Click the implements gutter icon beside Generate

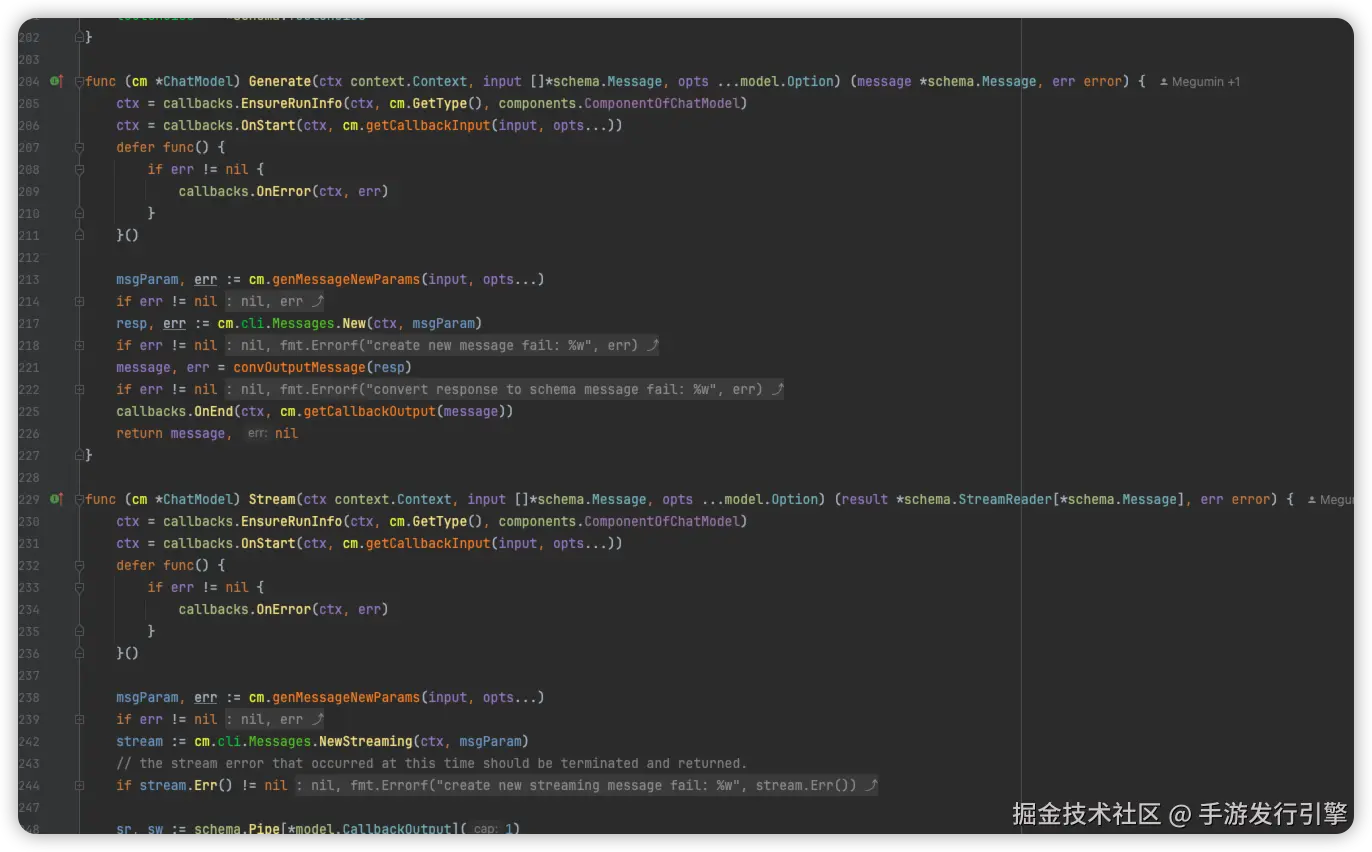point(56,81)
